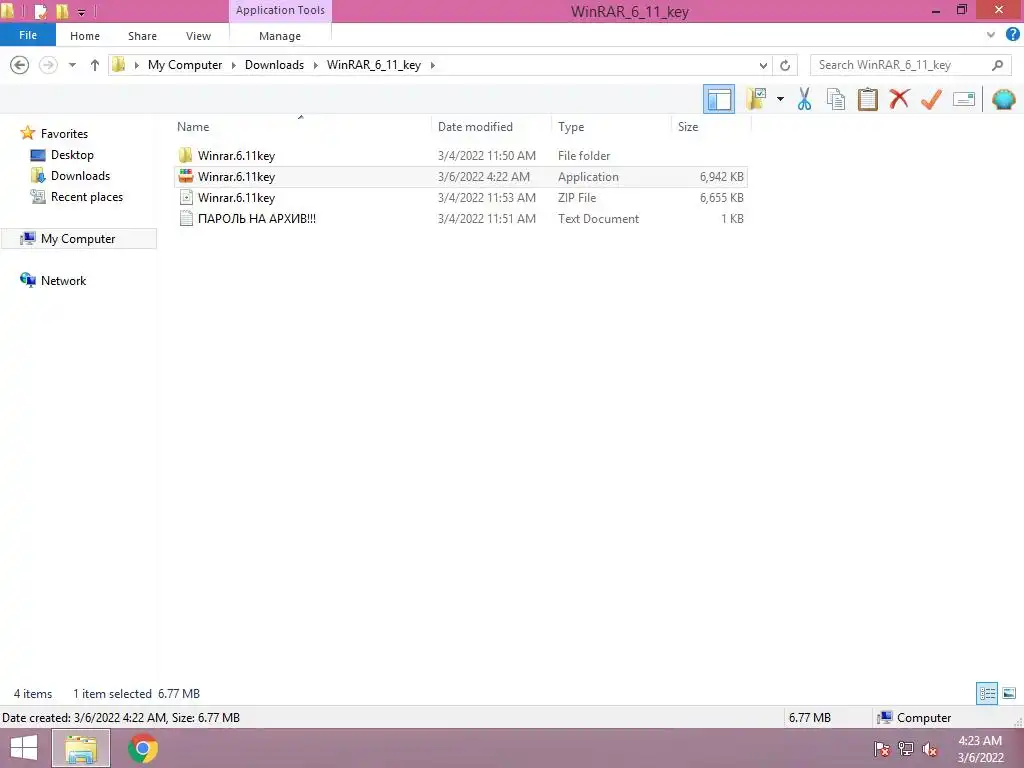This screenshot has height=768, width=1024.
Task: Select My Computer in navigation pane
Action: 78,238
